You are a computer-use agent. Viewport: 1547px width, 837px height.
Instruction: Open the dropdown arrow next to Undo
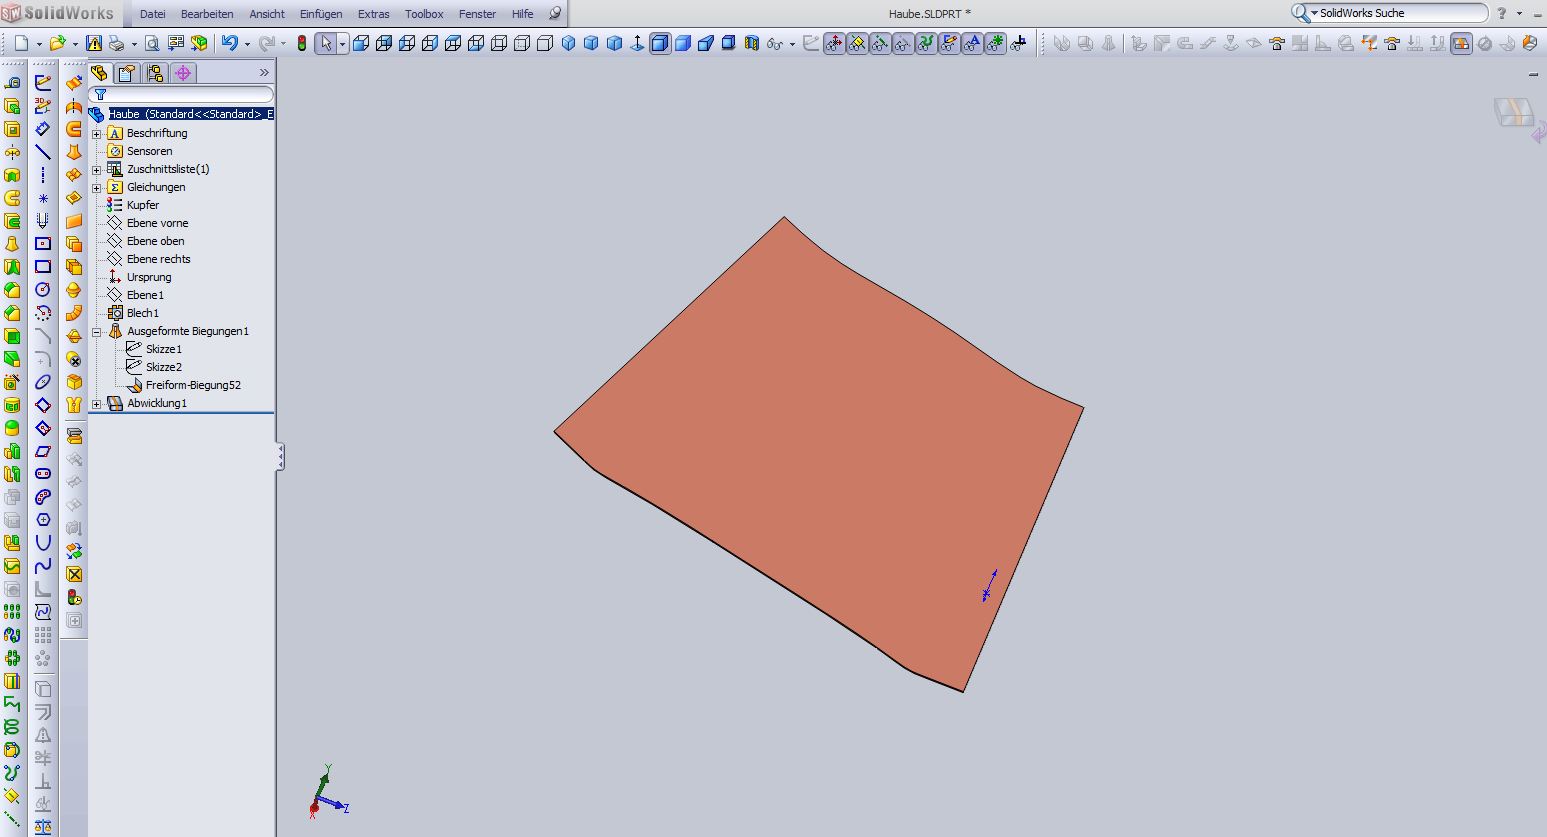[247, 44]
